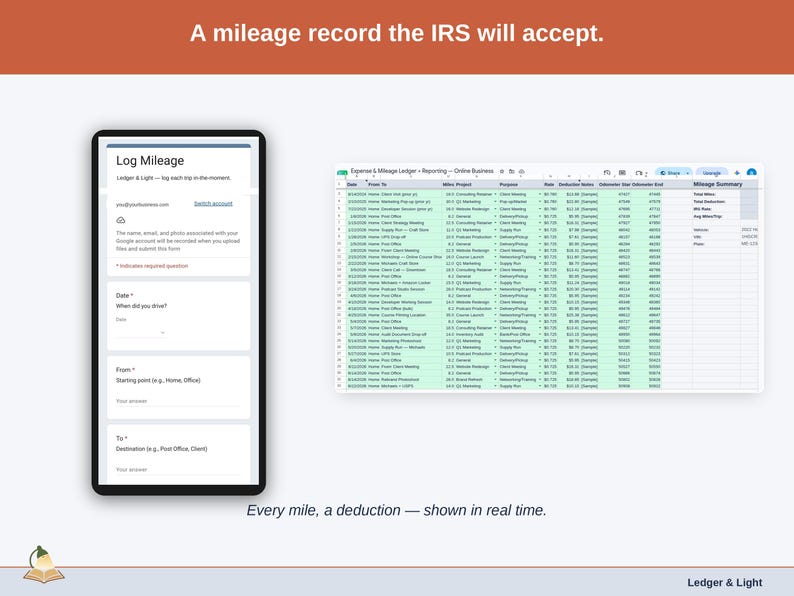Focus the From 'Your answer' field
Screen dimensions: 794x596
178,401
